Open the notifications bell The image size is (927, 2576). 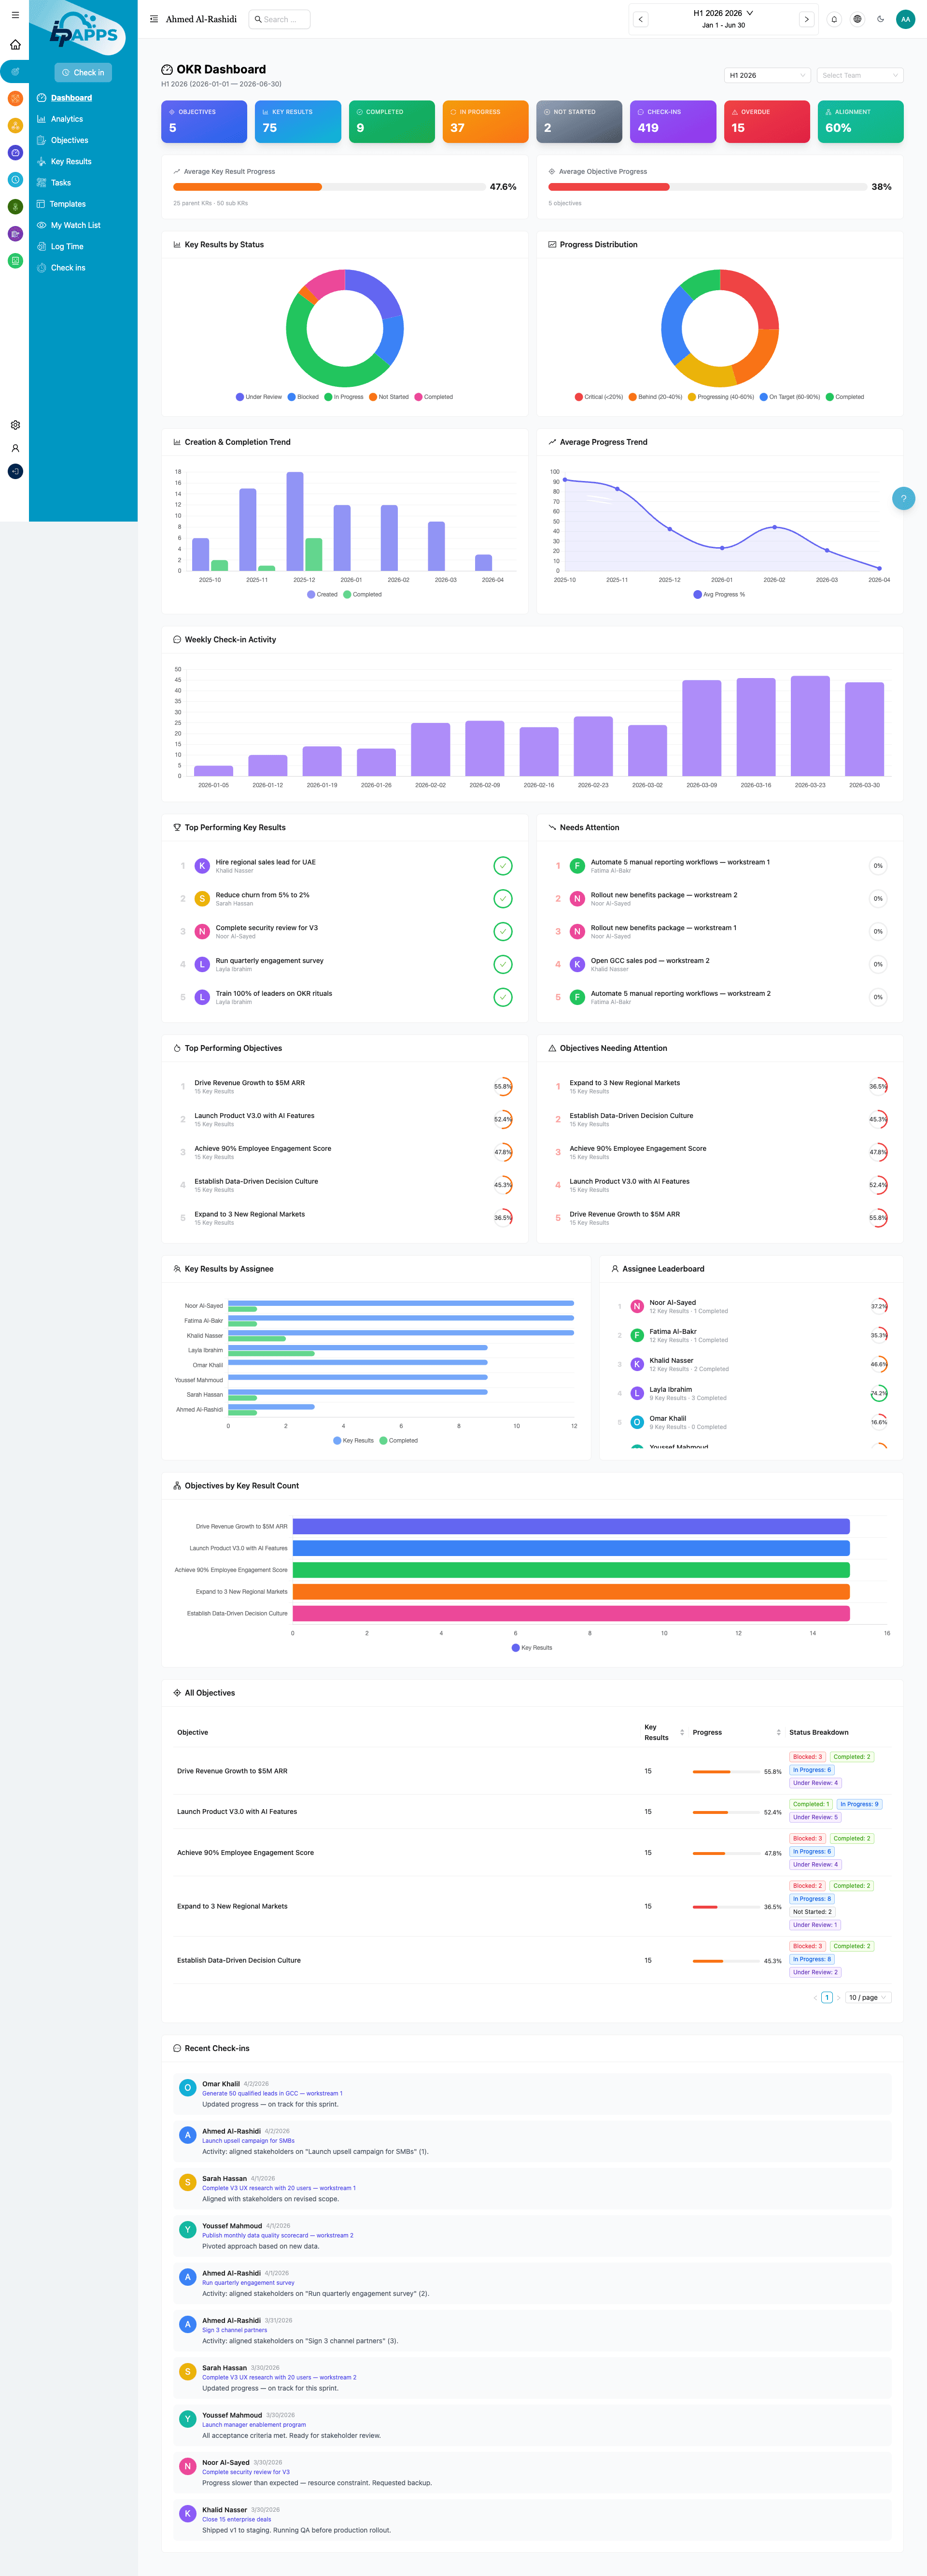(x=834, y=19)
